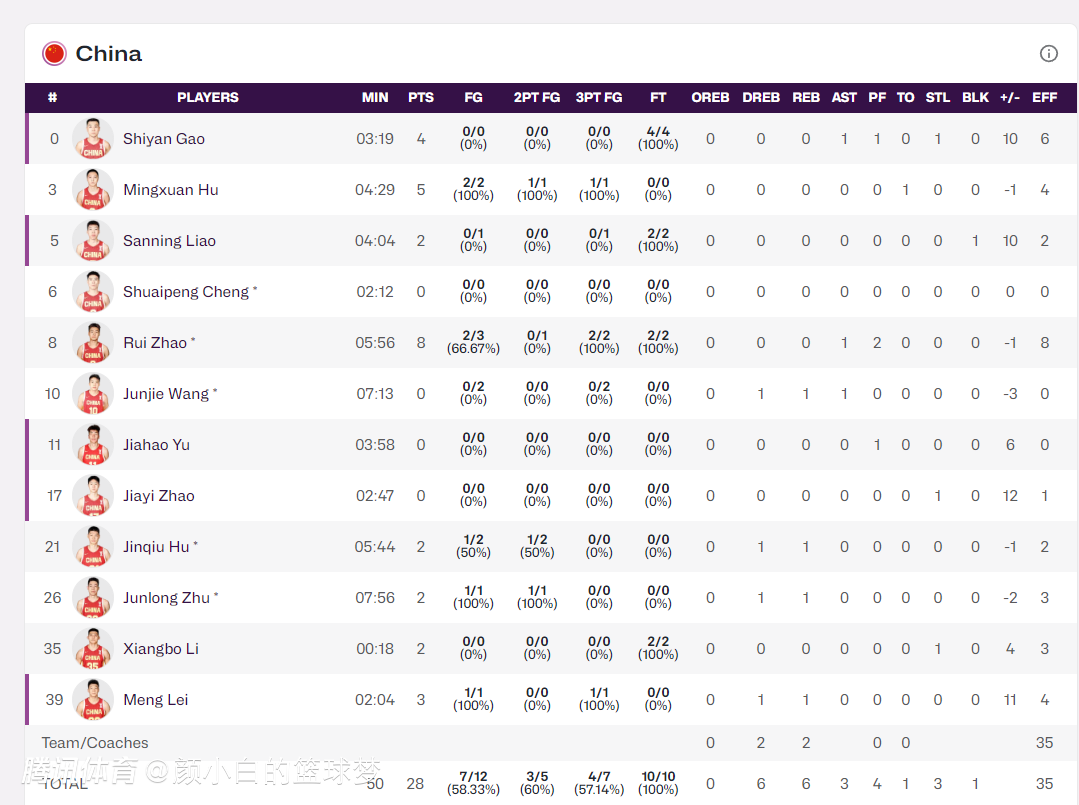Click Xiangbo Li's player headshot

click(93, 649)
